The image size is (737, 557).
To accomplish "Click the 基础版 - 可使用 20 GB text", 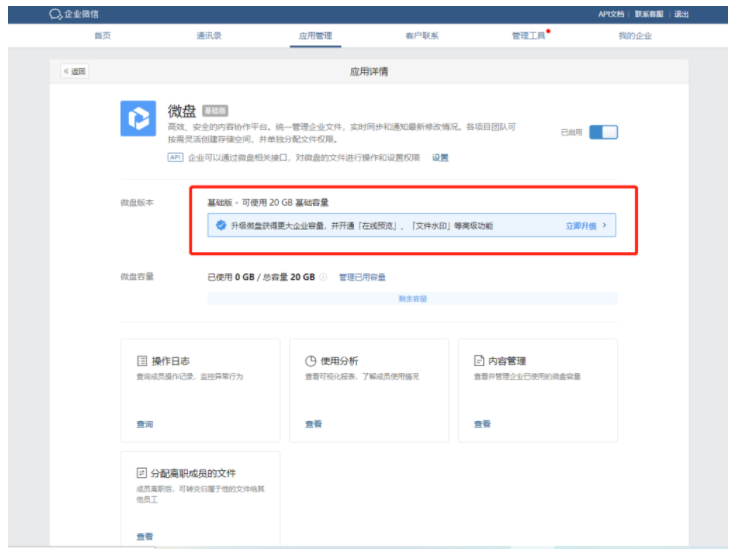I will click(x=268, y=203).
